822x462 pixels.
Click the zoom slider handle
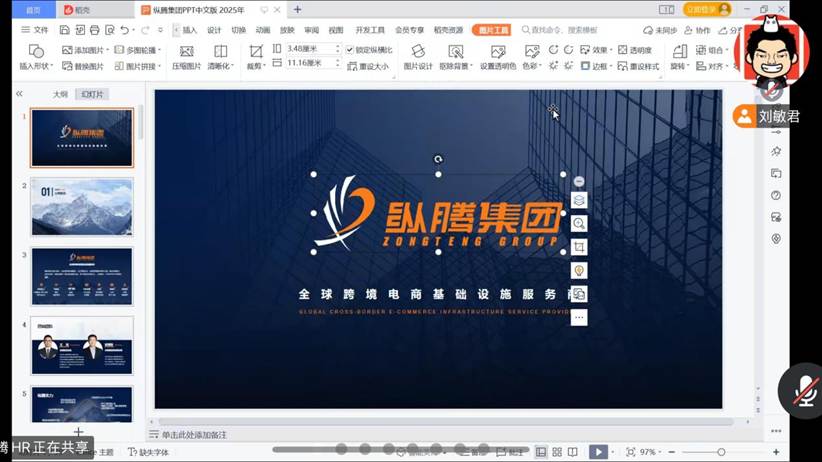point(721,452)
